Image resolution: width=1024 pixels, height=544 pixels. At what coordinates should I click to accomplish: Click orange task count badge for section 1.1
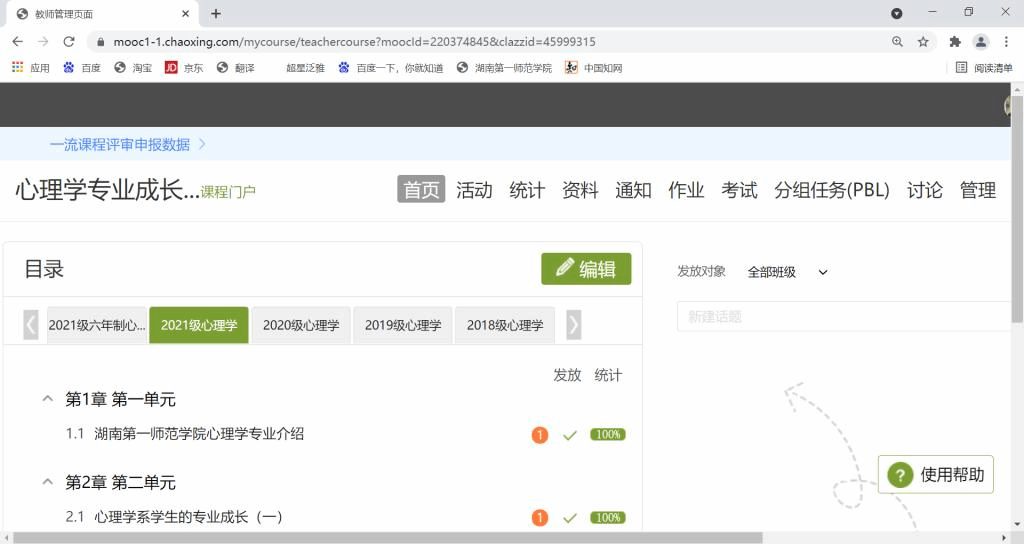point(540,435)
